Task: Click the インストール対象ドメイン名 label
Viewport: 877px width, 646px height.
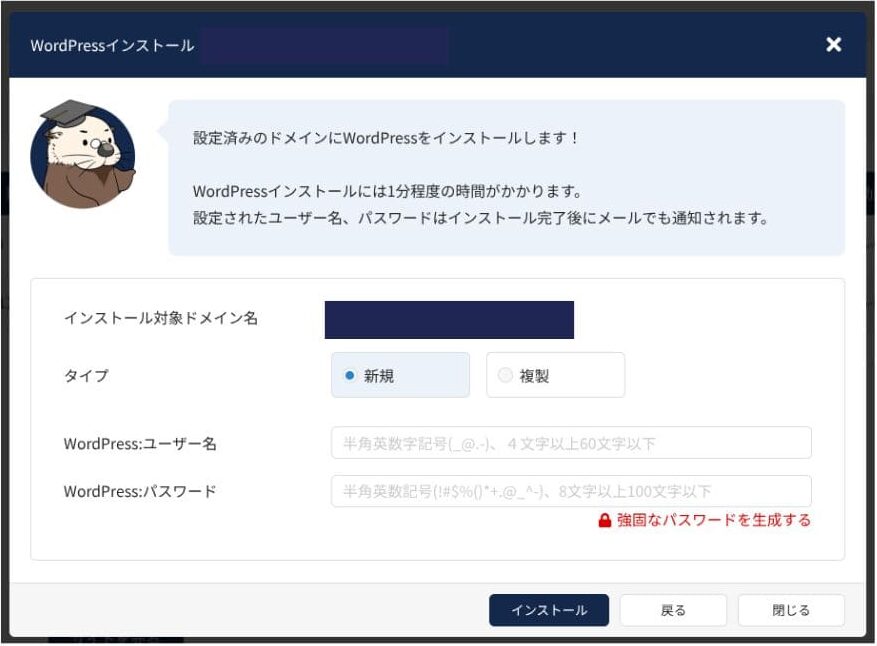Action: pos(161,318)
